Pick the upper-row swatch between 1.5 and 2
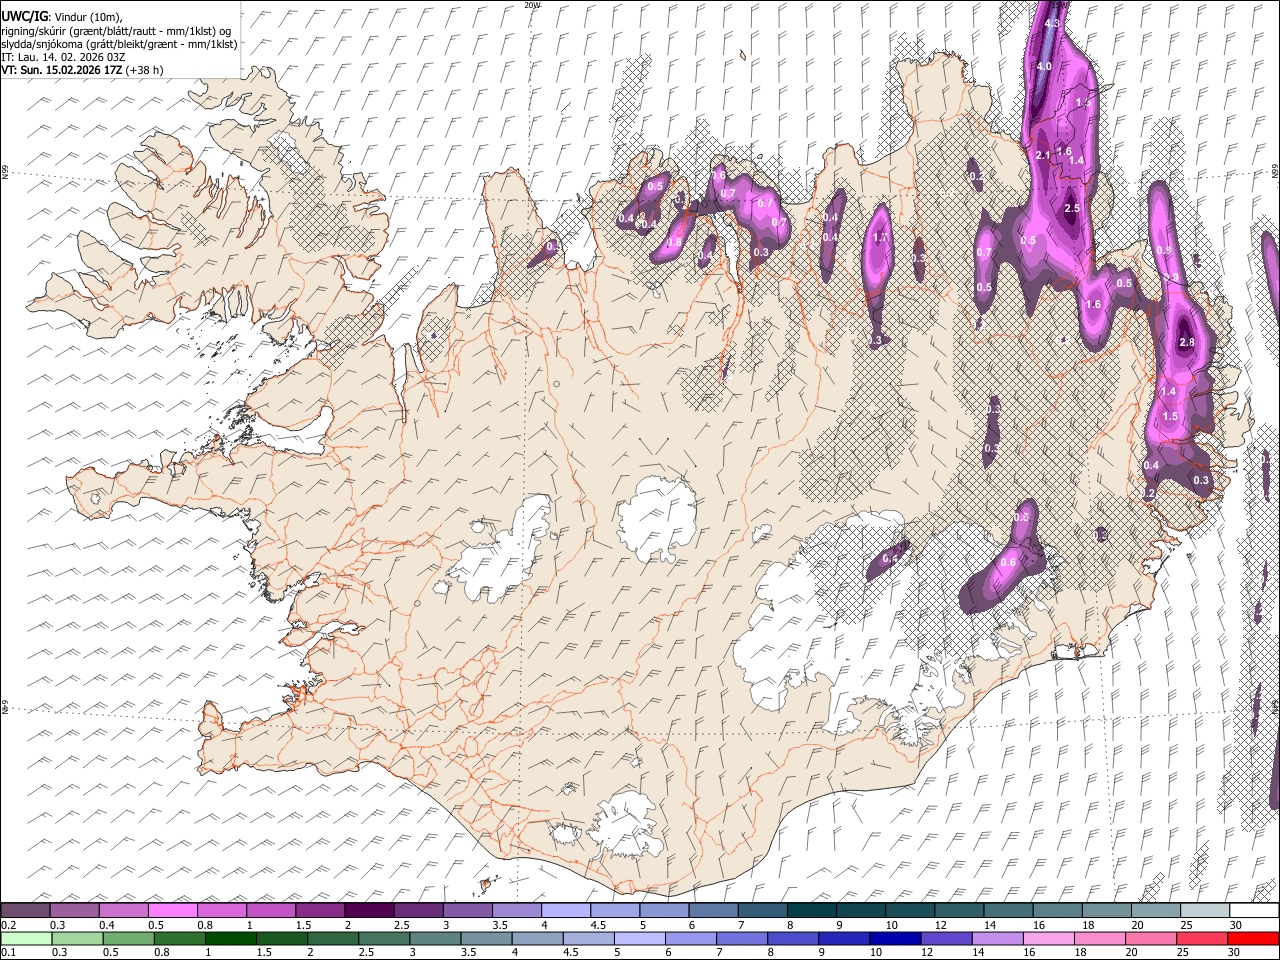Viewport: 1280px width, 960px height. coord(319,911)
